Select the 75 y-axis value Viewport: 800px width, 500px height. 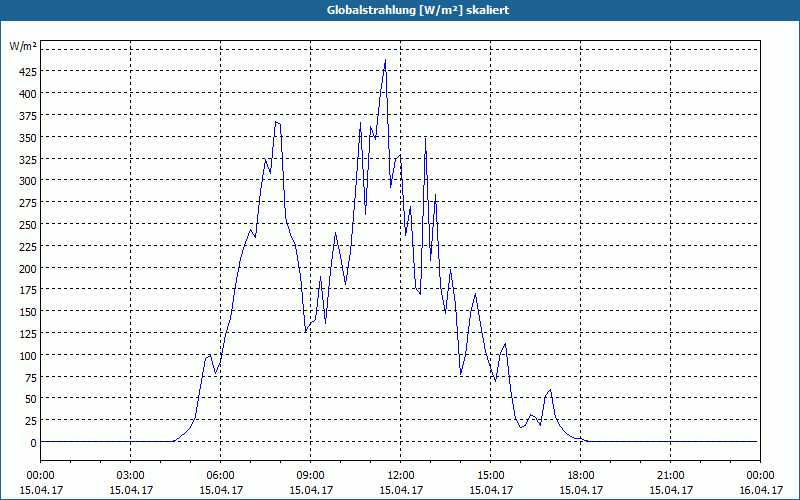click(x=30, y=378)
